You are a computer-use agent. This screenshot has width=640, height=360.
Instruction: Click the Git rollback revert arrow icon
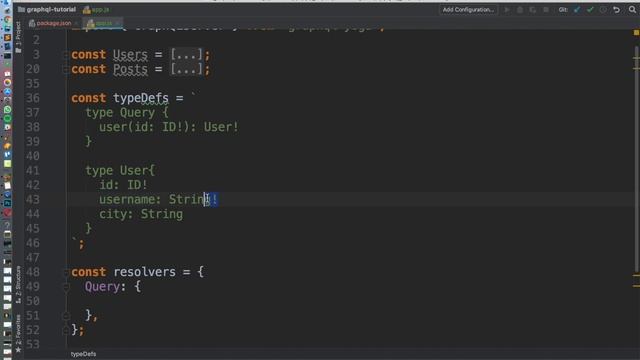(616, 9)
